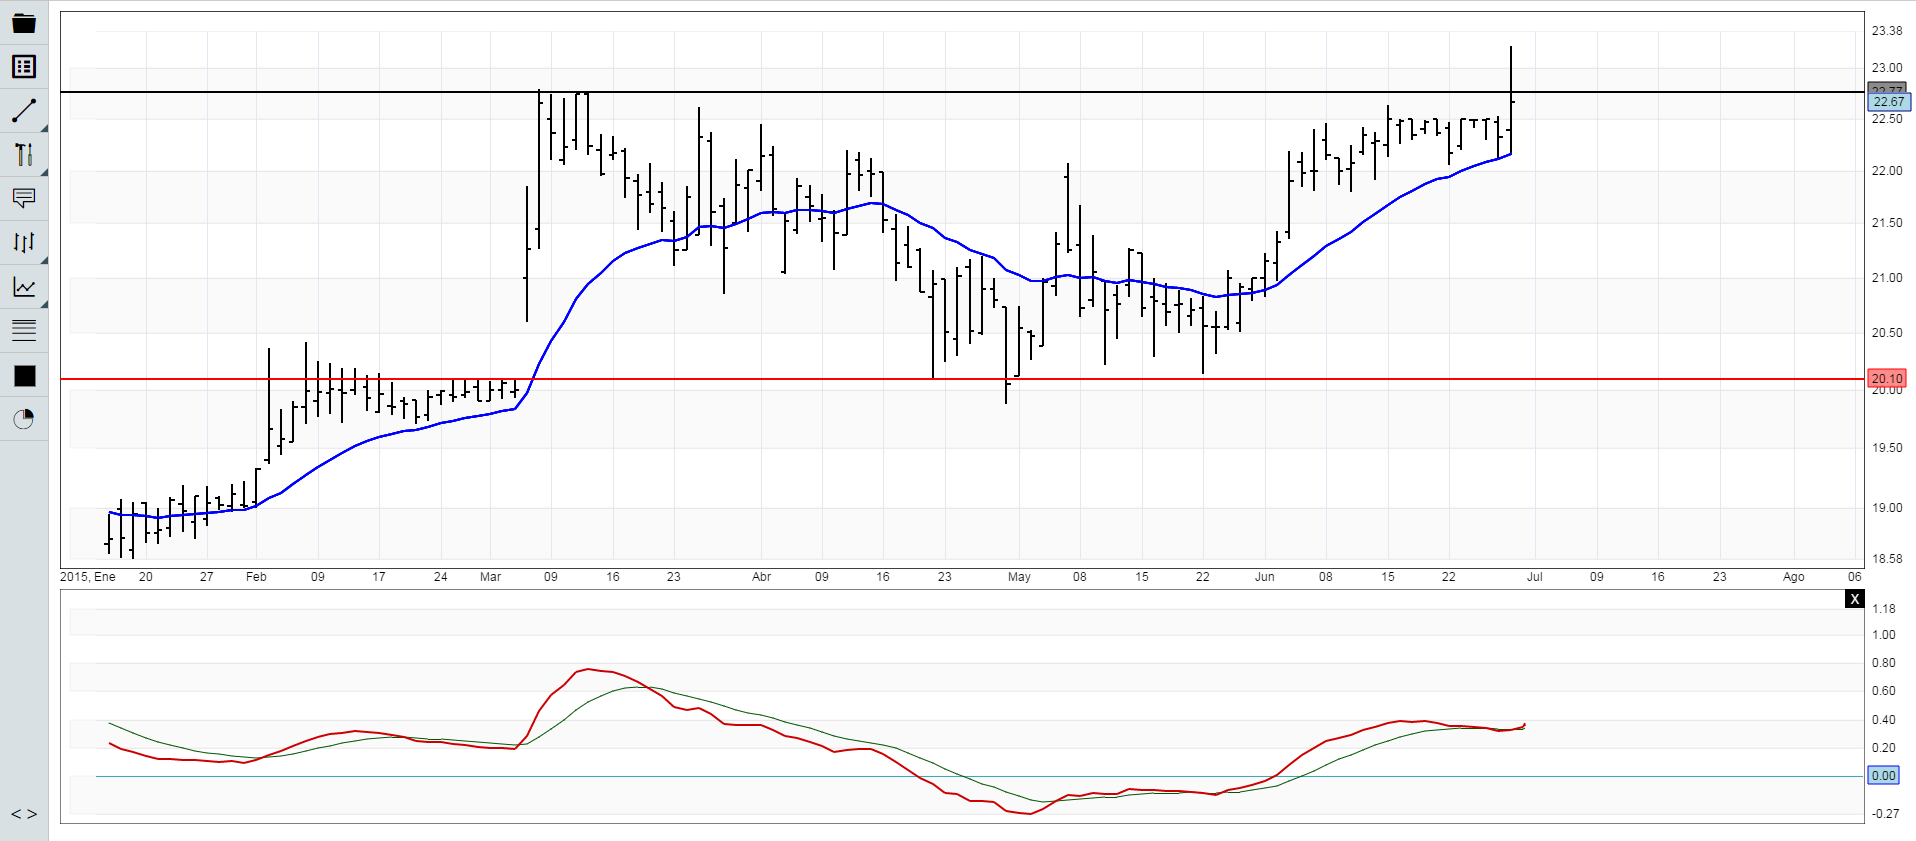Click the 'Jul' date axis label

pyautogui.click(x=1534, y=577)
